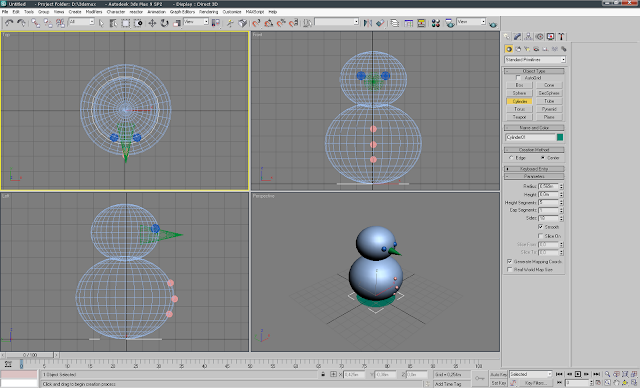
Task: Select the Cameras category button
Action: (536, 49)
